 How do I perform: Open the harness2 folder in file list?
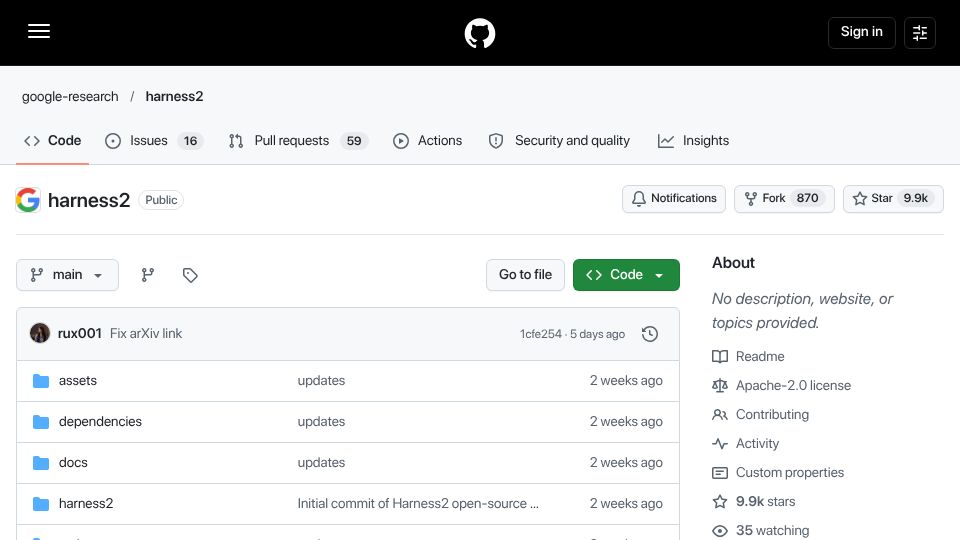pos(86,504)
